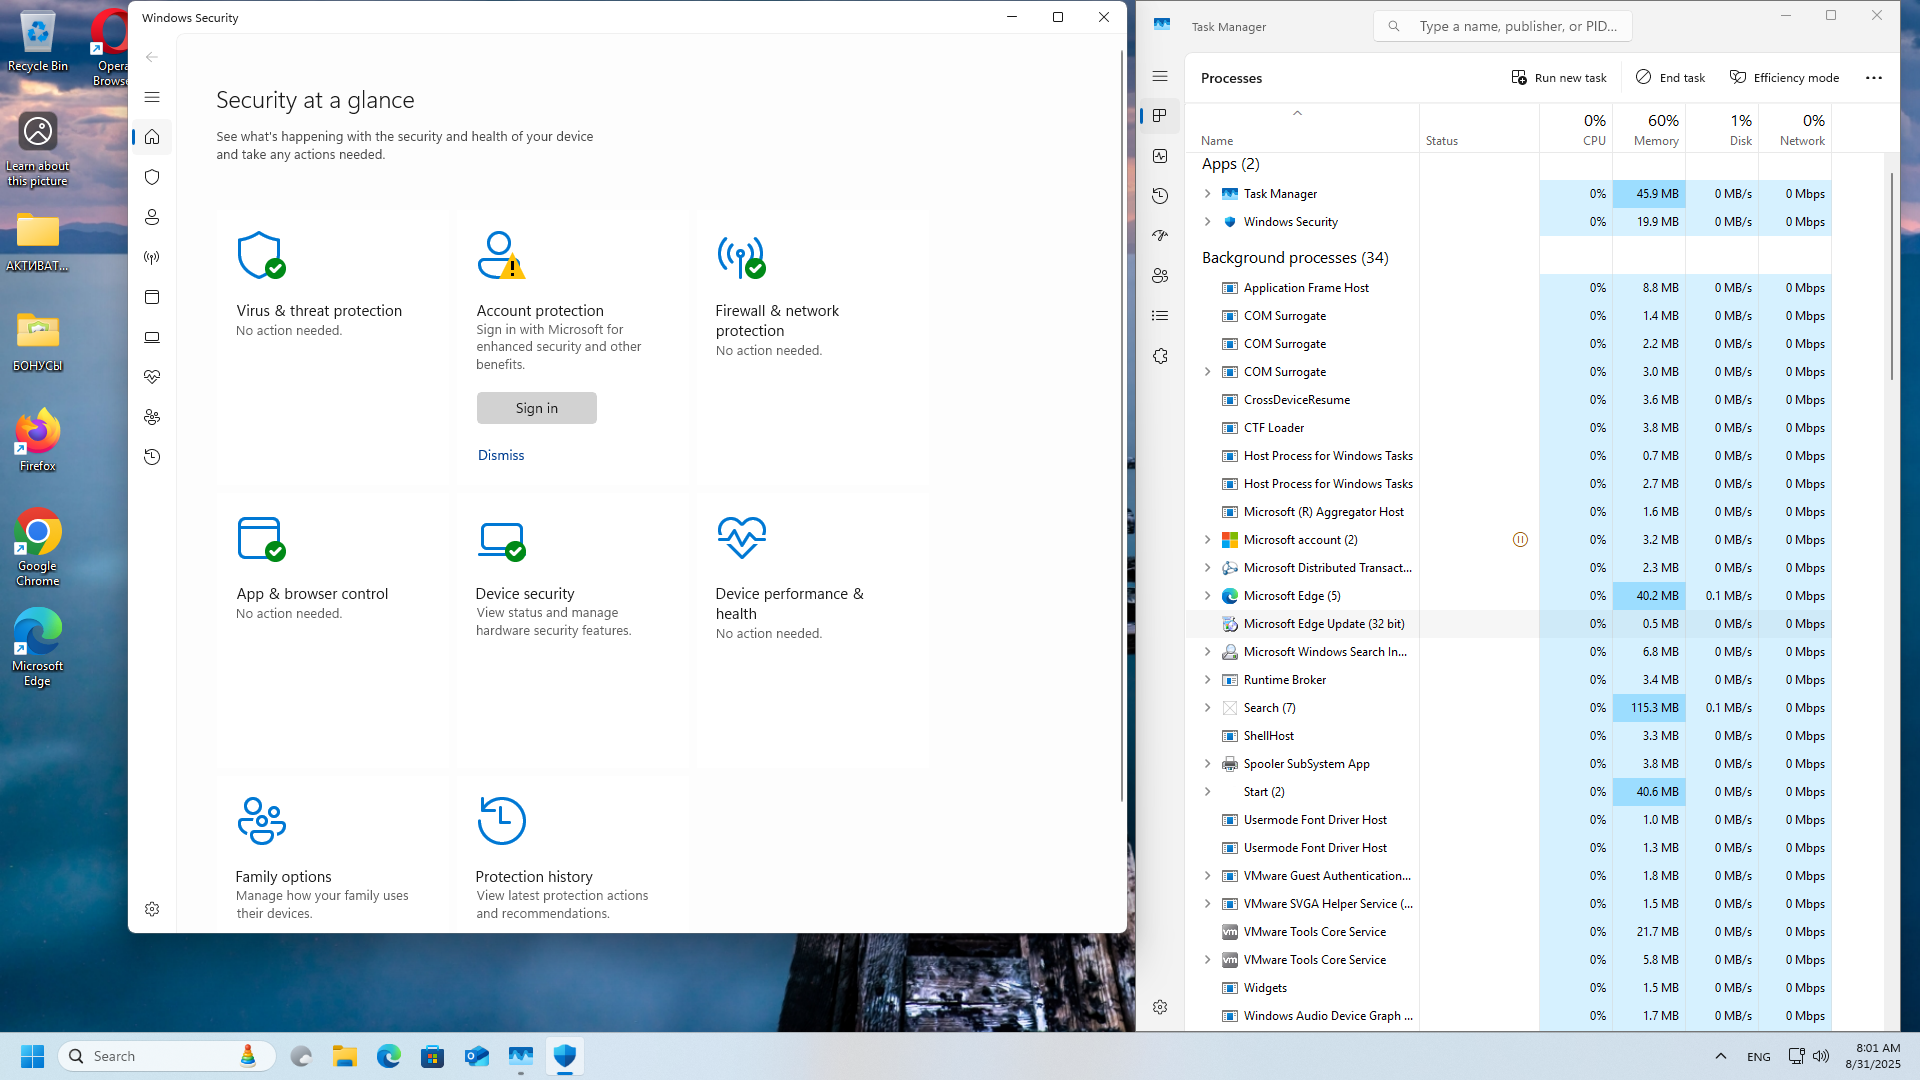This screenshot has width=1920, height=1080.
Task: Sort processes by Status column
Action: 1479,129
